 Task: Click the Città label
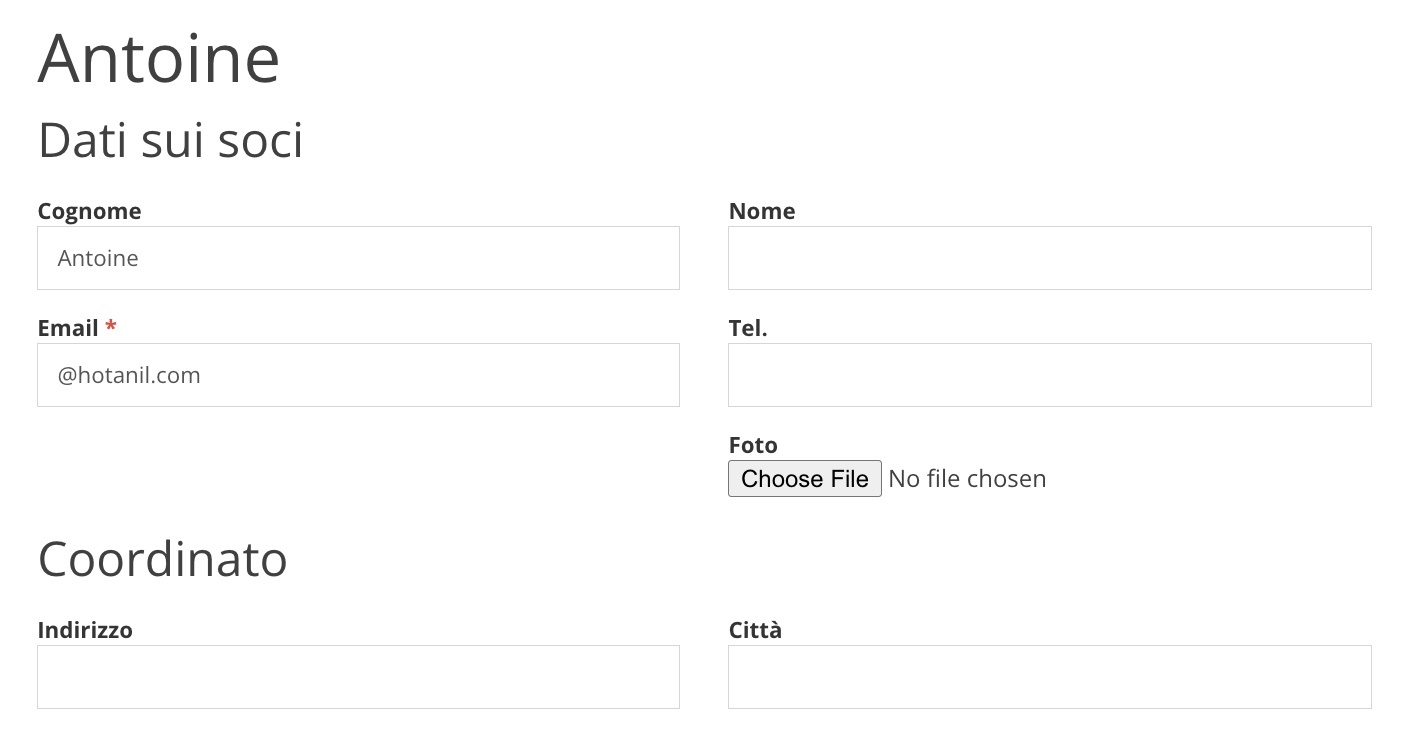click(x=755, y=630)
